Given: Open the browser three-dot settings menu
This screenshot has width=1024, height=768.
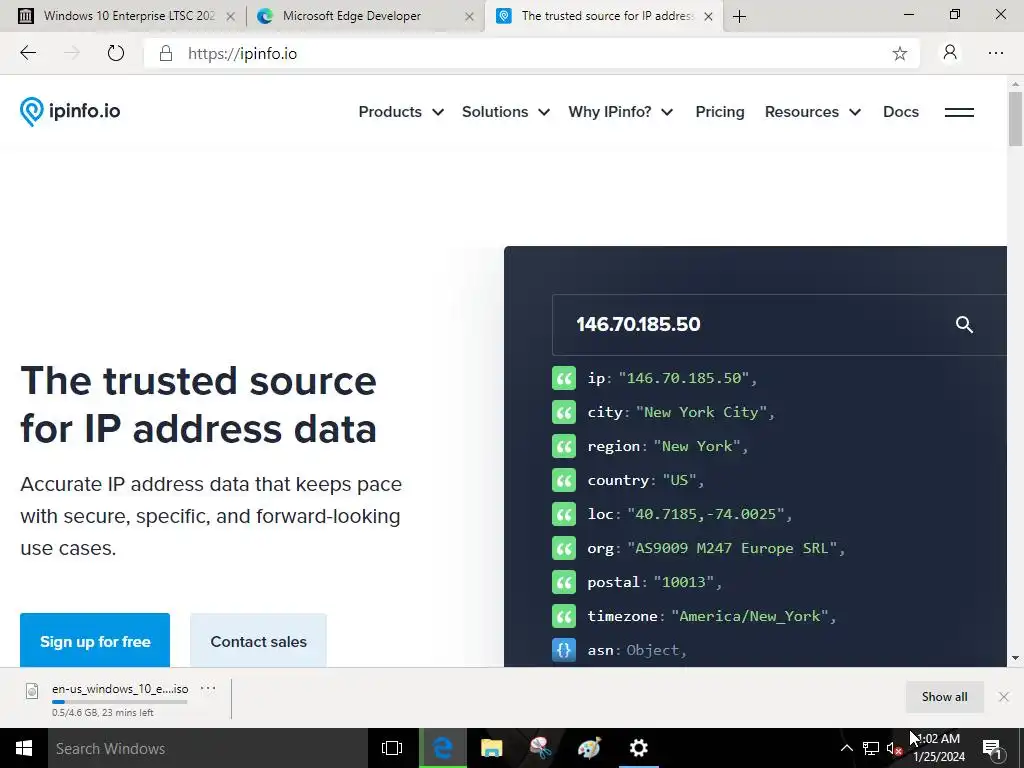Looking at the screenshot, I should tap(996, 53).
